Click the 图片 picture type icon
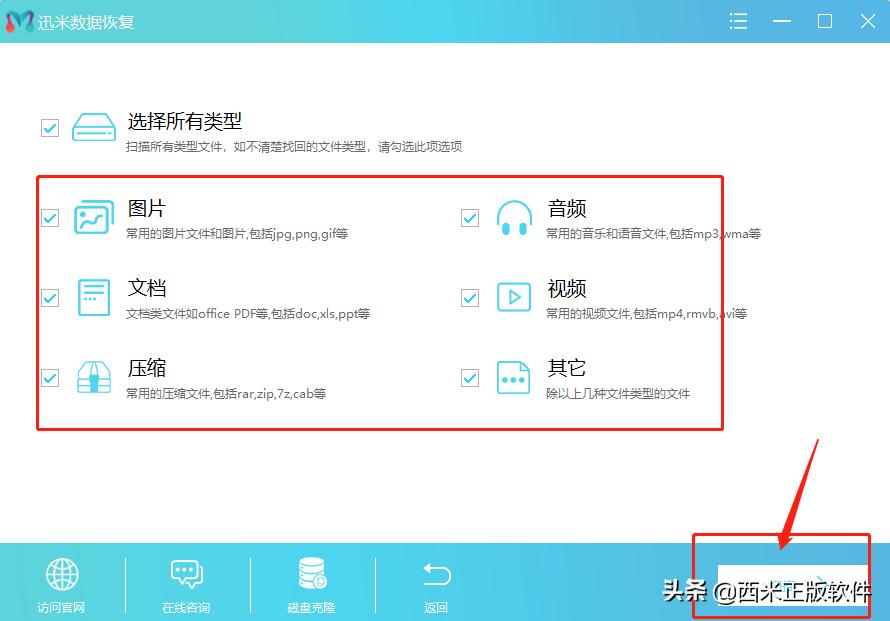Image resolution: width=890 pixels, height=621 pixels. (x=93, y=217)
